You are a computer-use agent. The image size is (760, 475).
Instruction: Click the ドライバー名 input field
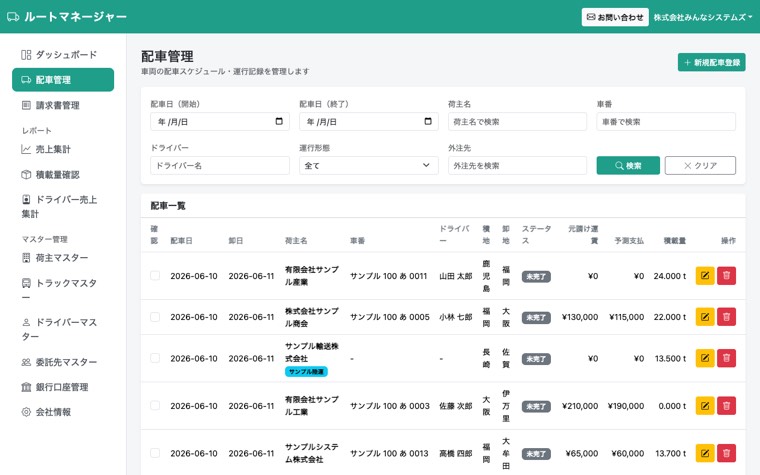point(220,165)
